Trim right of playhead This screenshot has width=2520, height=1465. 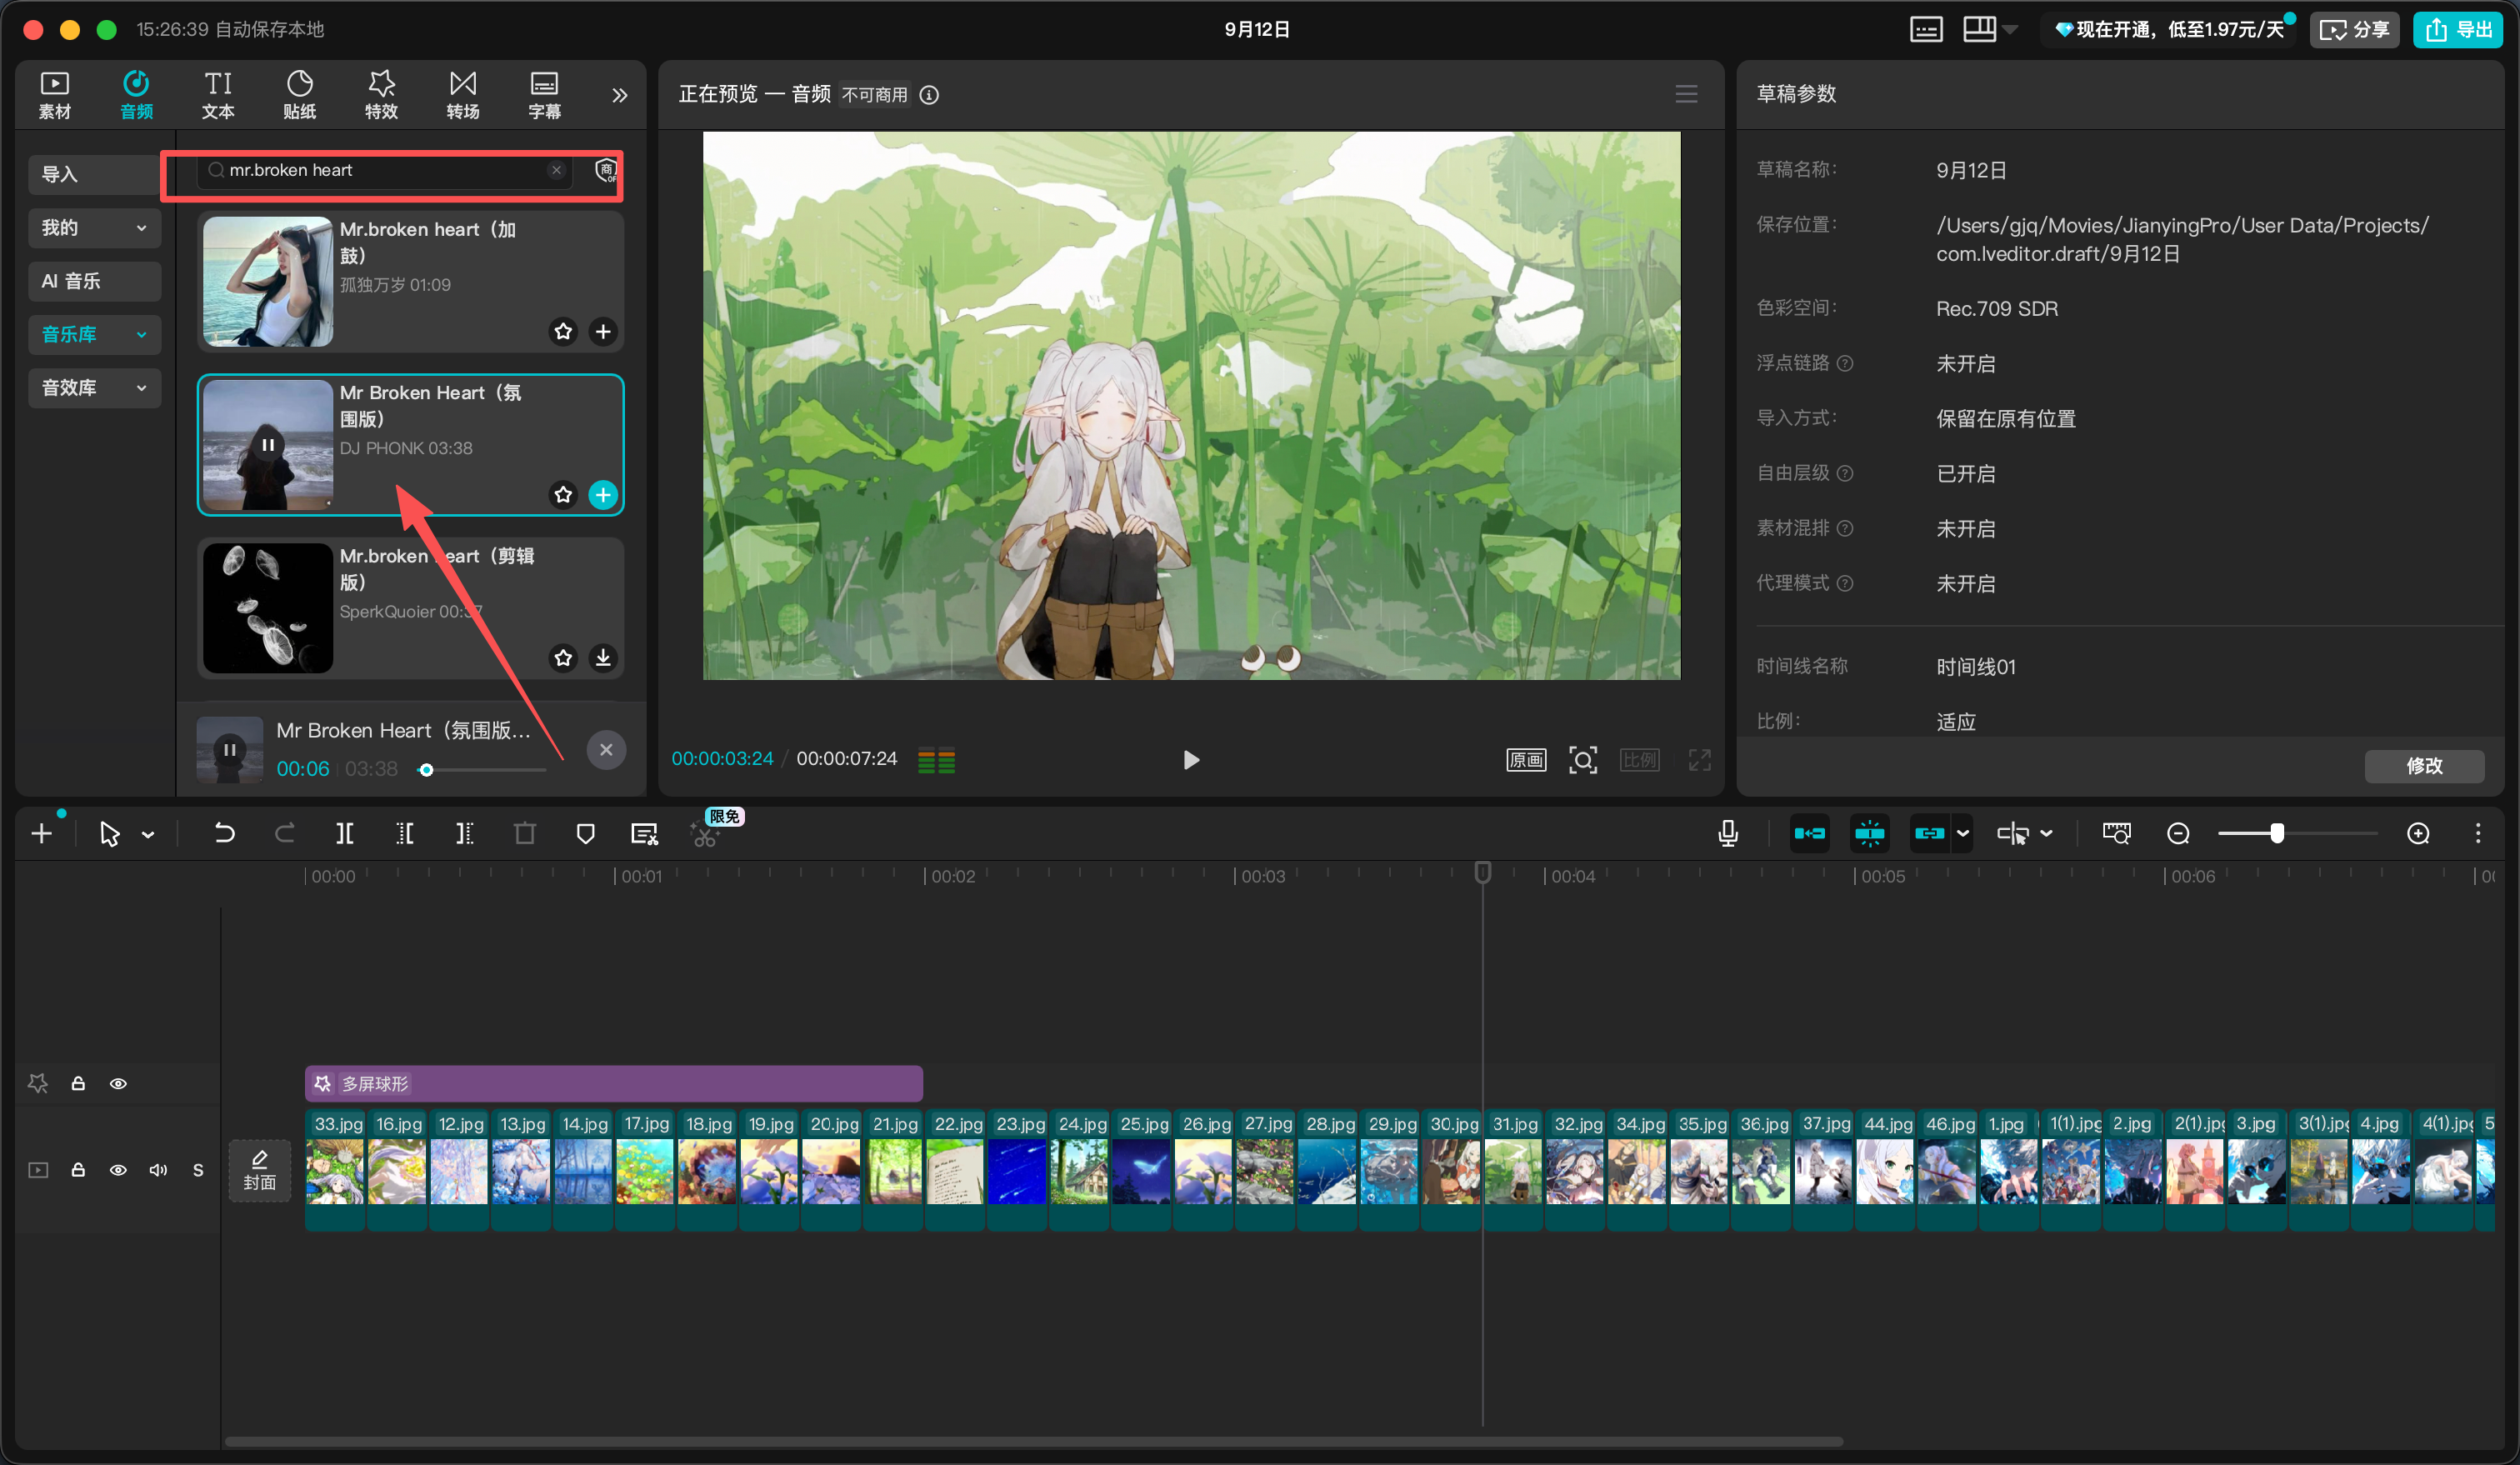coord(464,833)
